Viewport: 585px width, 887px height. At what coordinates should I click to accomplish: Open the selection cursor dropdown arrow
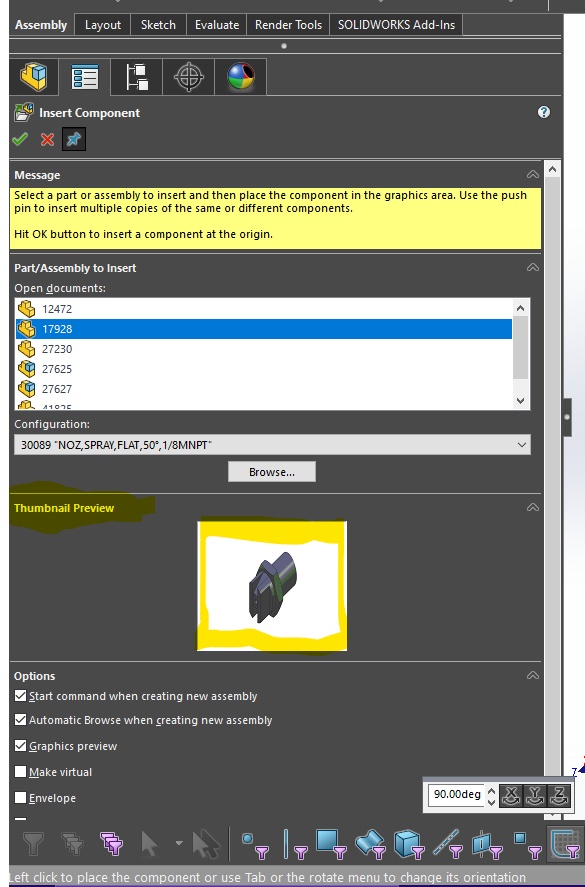tap(179, 843)
